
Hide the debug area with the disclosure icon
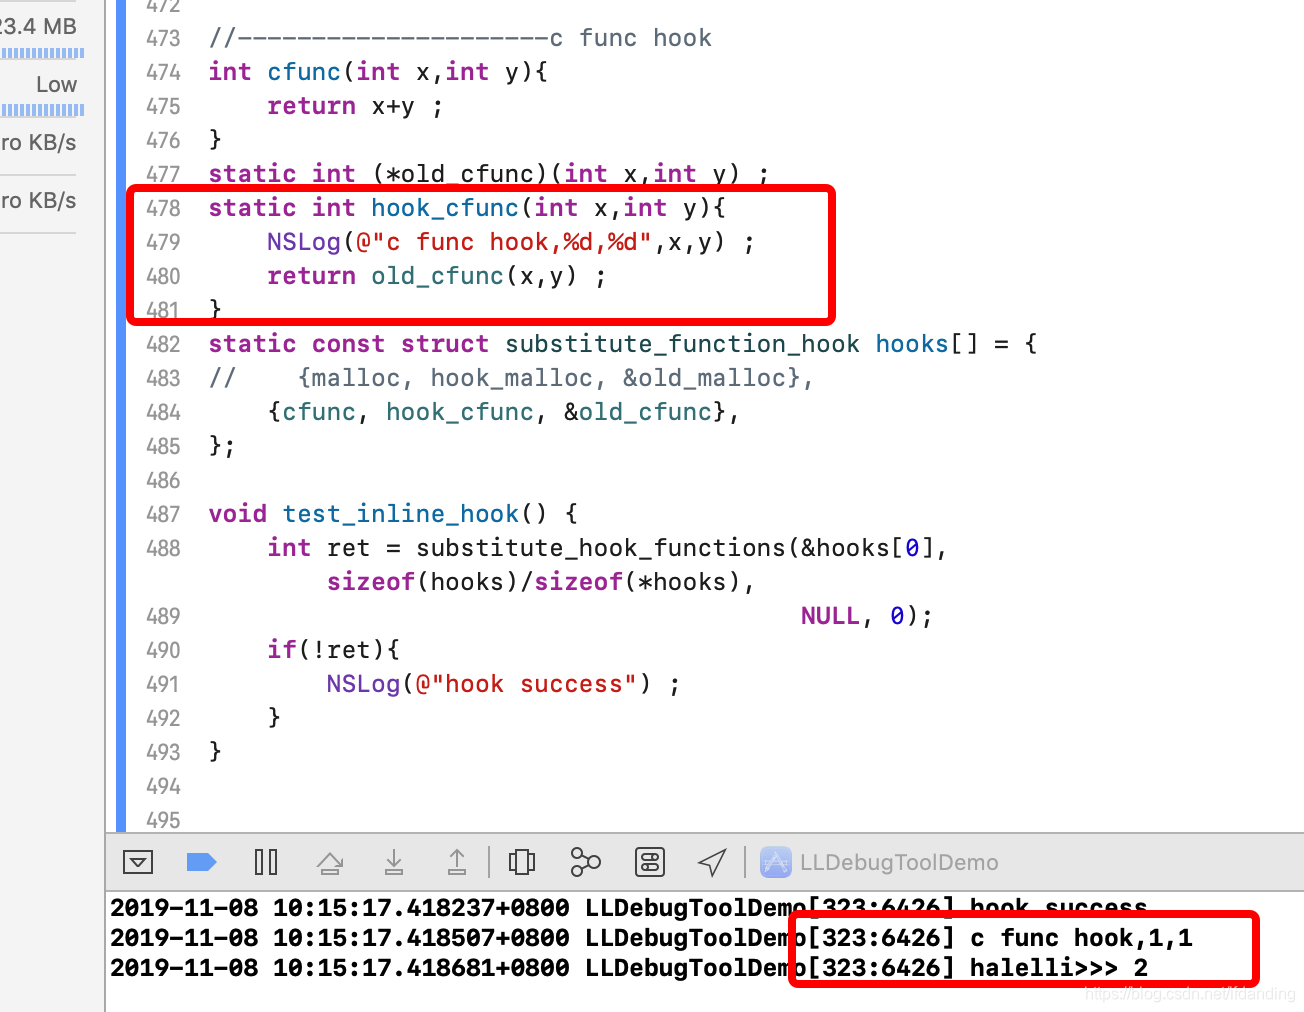137,862
